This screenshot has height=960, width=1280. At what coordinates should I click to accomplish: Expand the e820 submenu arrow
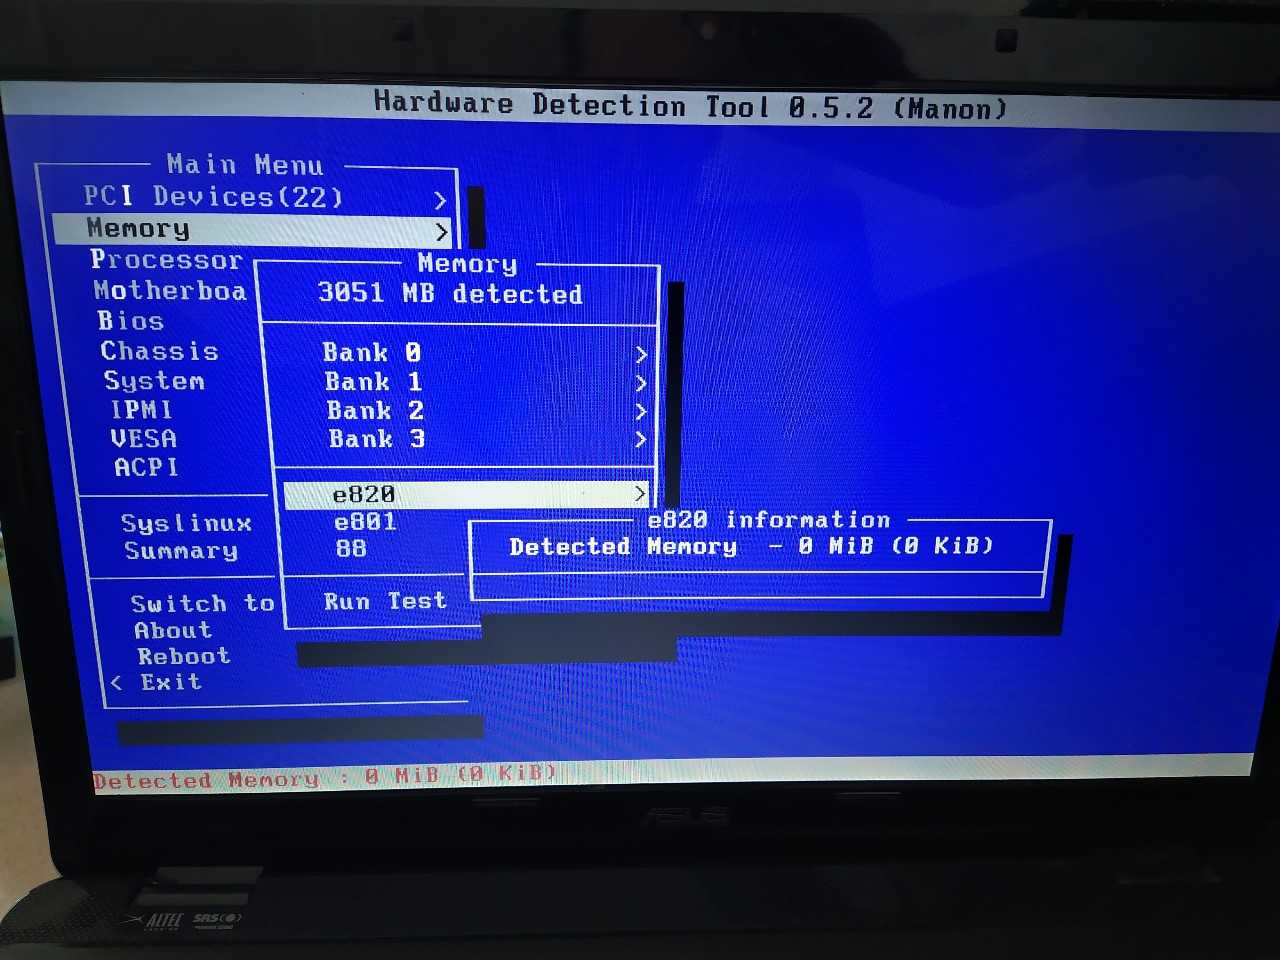point(640,493)
